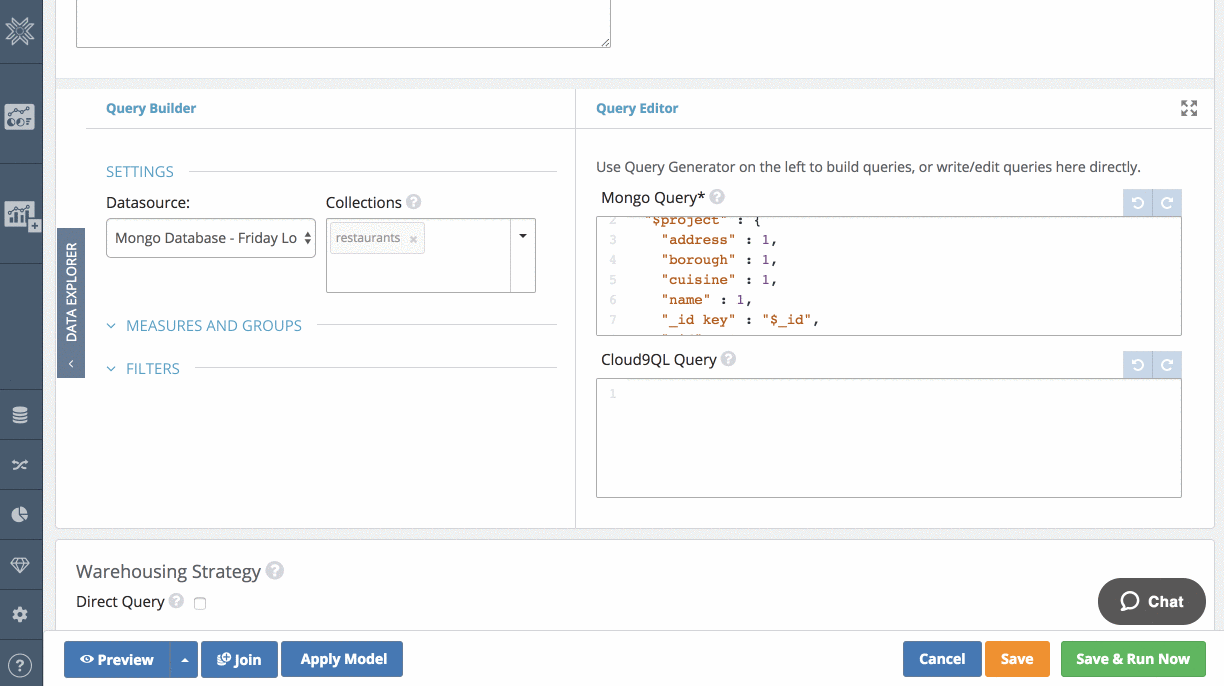The height and width of the screenshot is (686, 1224).
Task: Open the Knowi logo home icon
Action: pos(20,32)
